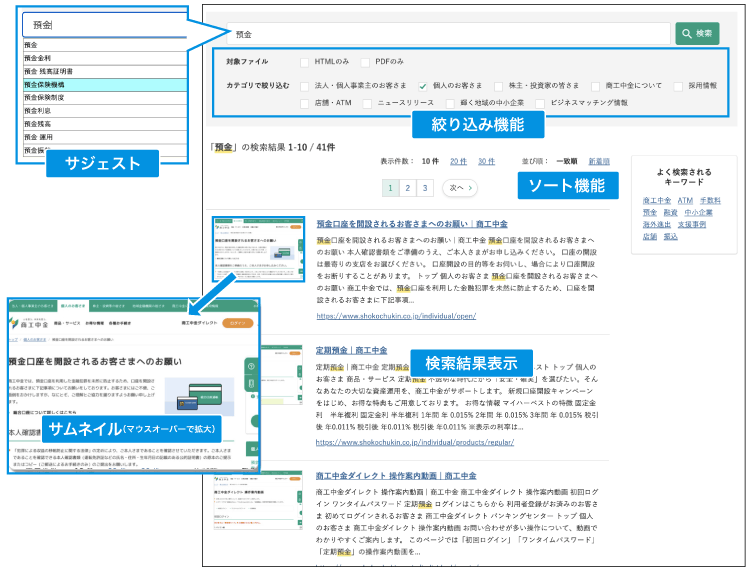Click 次へ next page button

click(460, 188)
